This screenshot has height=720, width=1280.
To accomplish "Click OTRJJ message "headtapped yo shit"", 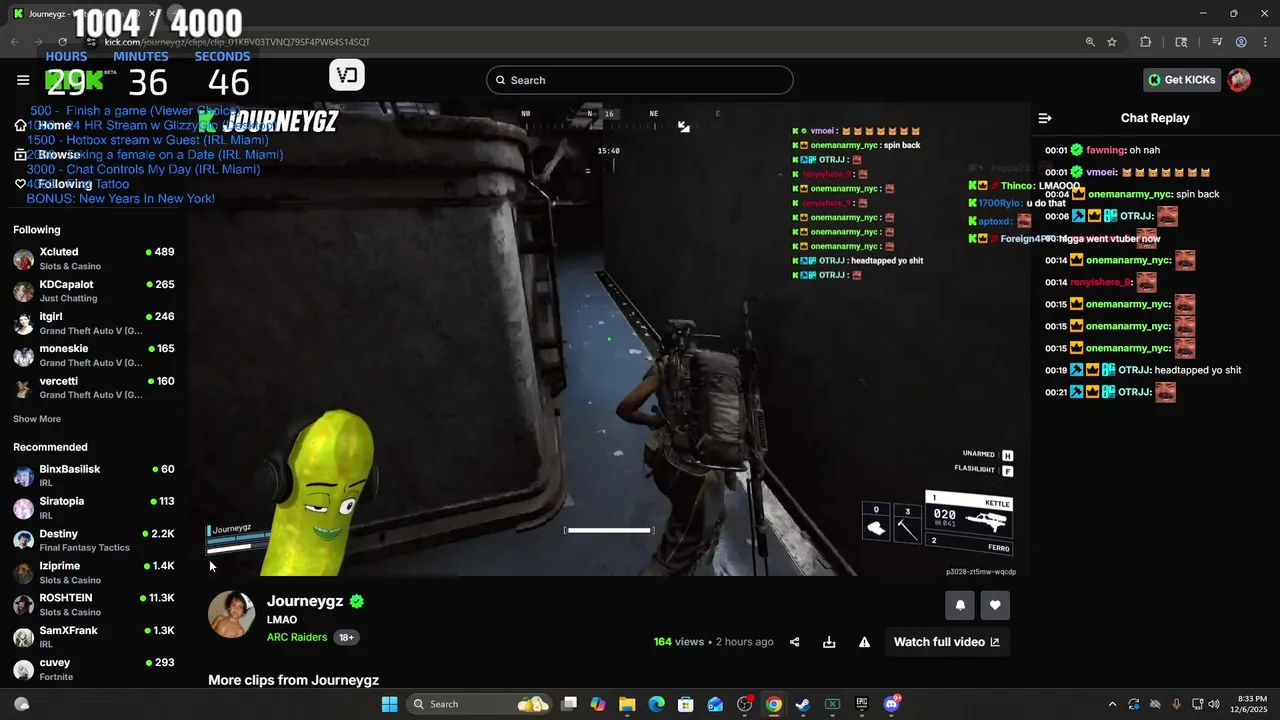I will (1198, 370).
